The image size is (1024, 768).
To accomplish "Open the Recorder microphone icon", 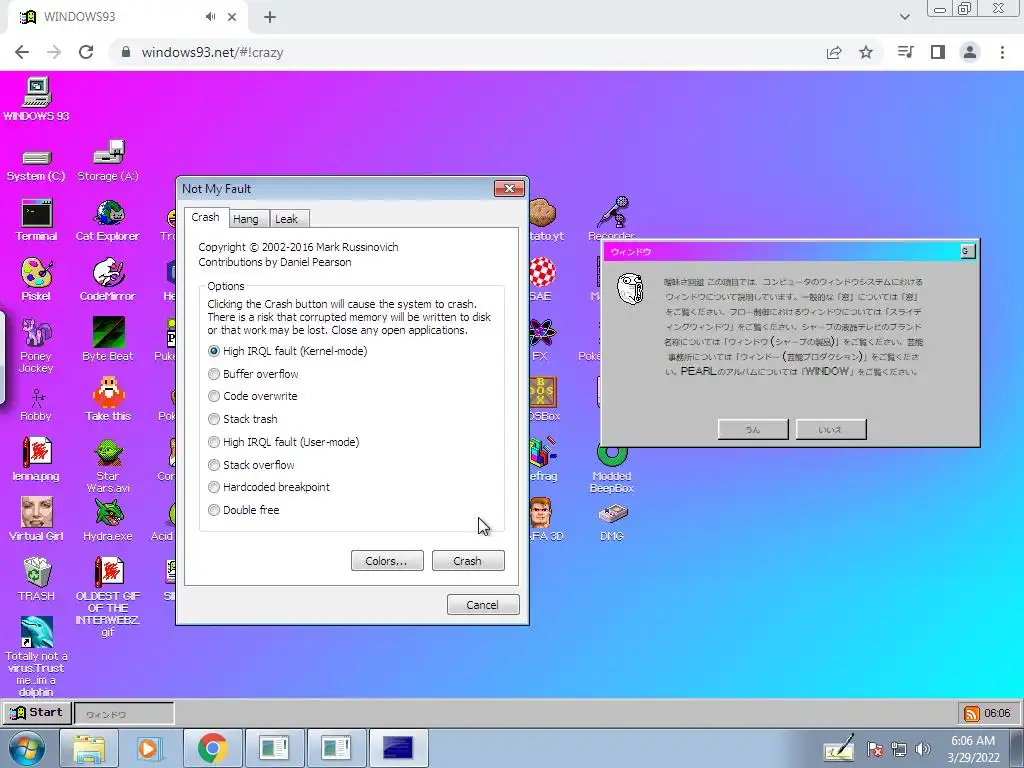I will click(x=612, y=219).
